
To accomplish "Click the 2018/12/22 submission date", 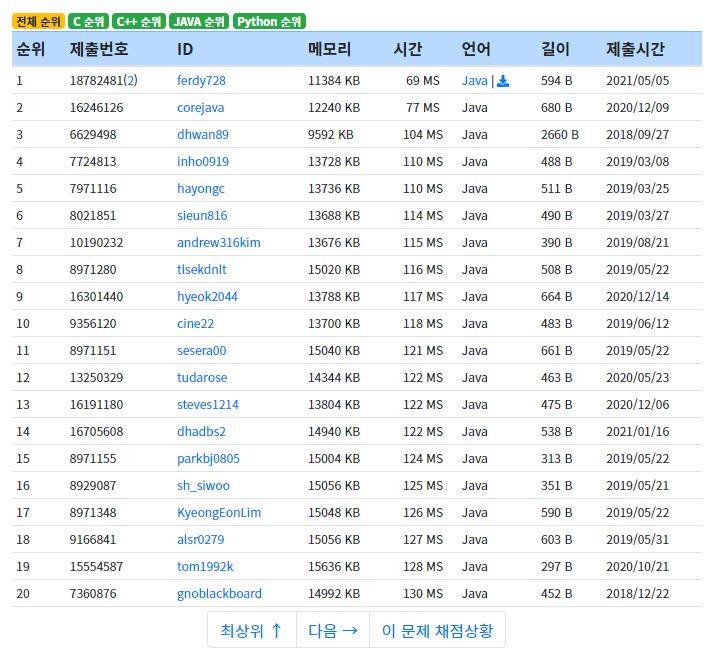I will (x=637, y=594).
